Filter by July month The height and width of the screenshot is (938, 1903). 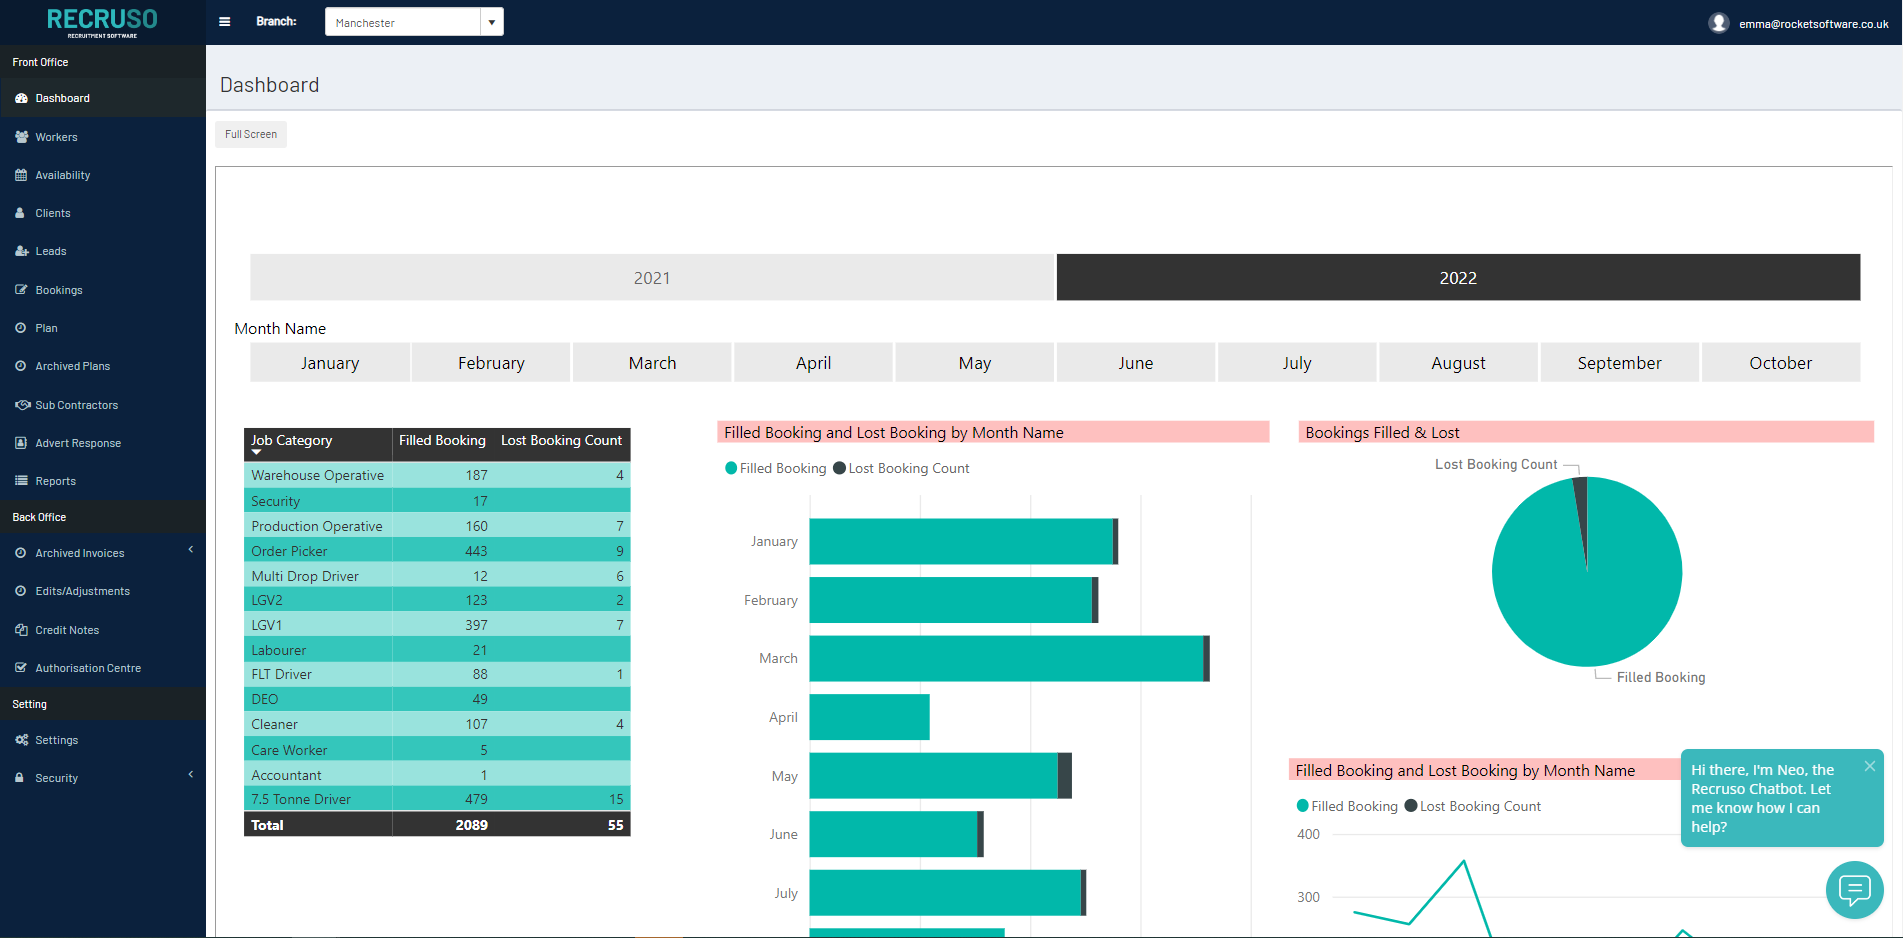click(1297, 362)
